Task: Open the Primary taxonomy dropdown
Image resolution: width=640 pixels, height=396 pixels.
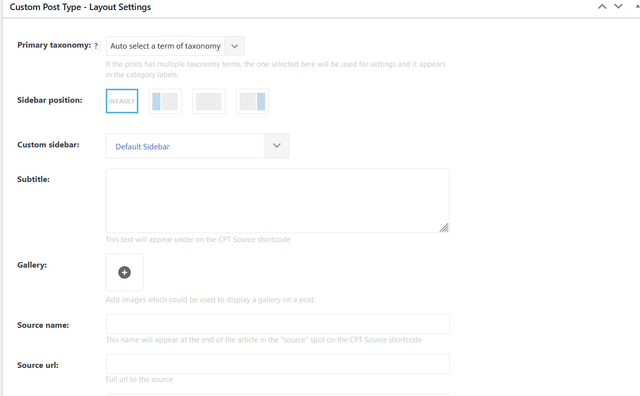Action: coord(175,46)
